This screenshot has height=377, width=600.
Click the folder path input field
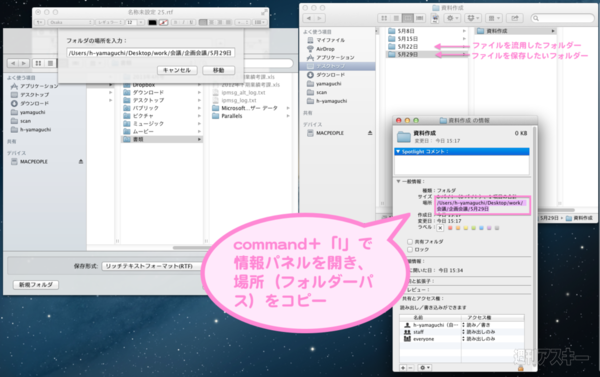150,53
